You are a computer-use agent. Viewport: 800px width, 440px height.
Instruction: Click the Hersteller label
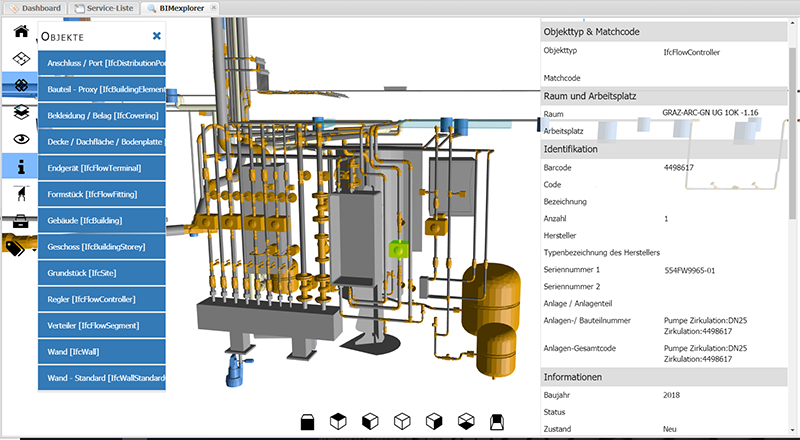click(x=560, y=235)
